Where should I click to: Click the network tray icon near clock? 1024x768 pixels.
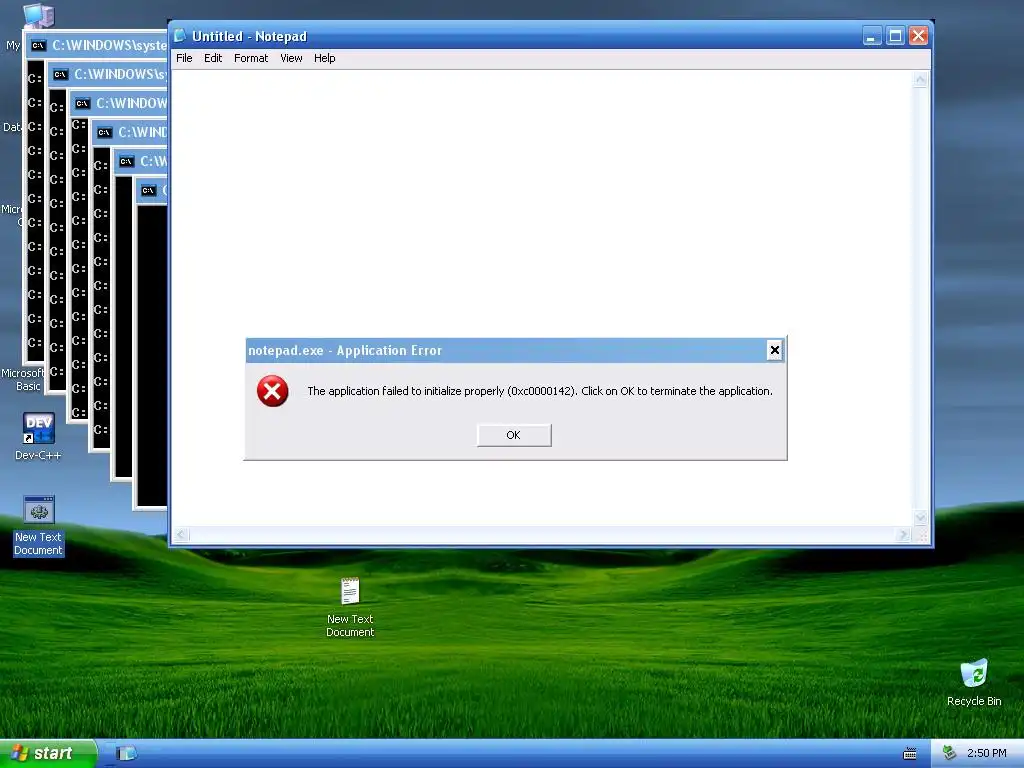[x=950, y=754]
